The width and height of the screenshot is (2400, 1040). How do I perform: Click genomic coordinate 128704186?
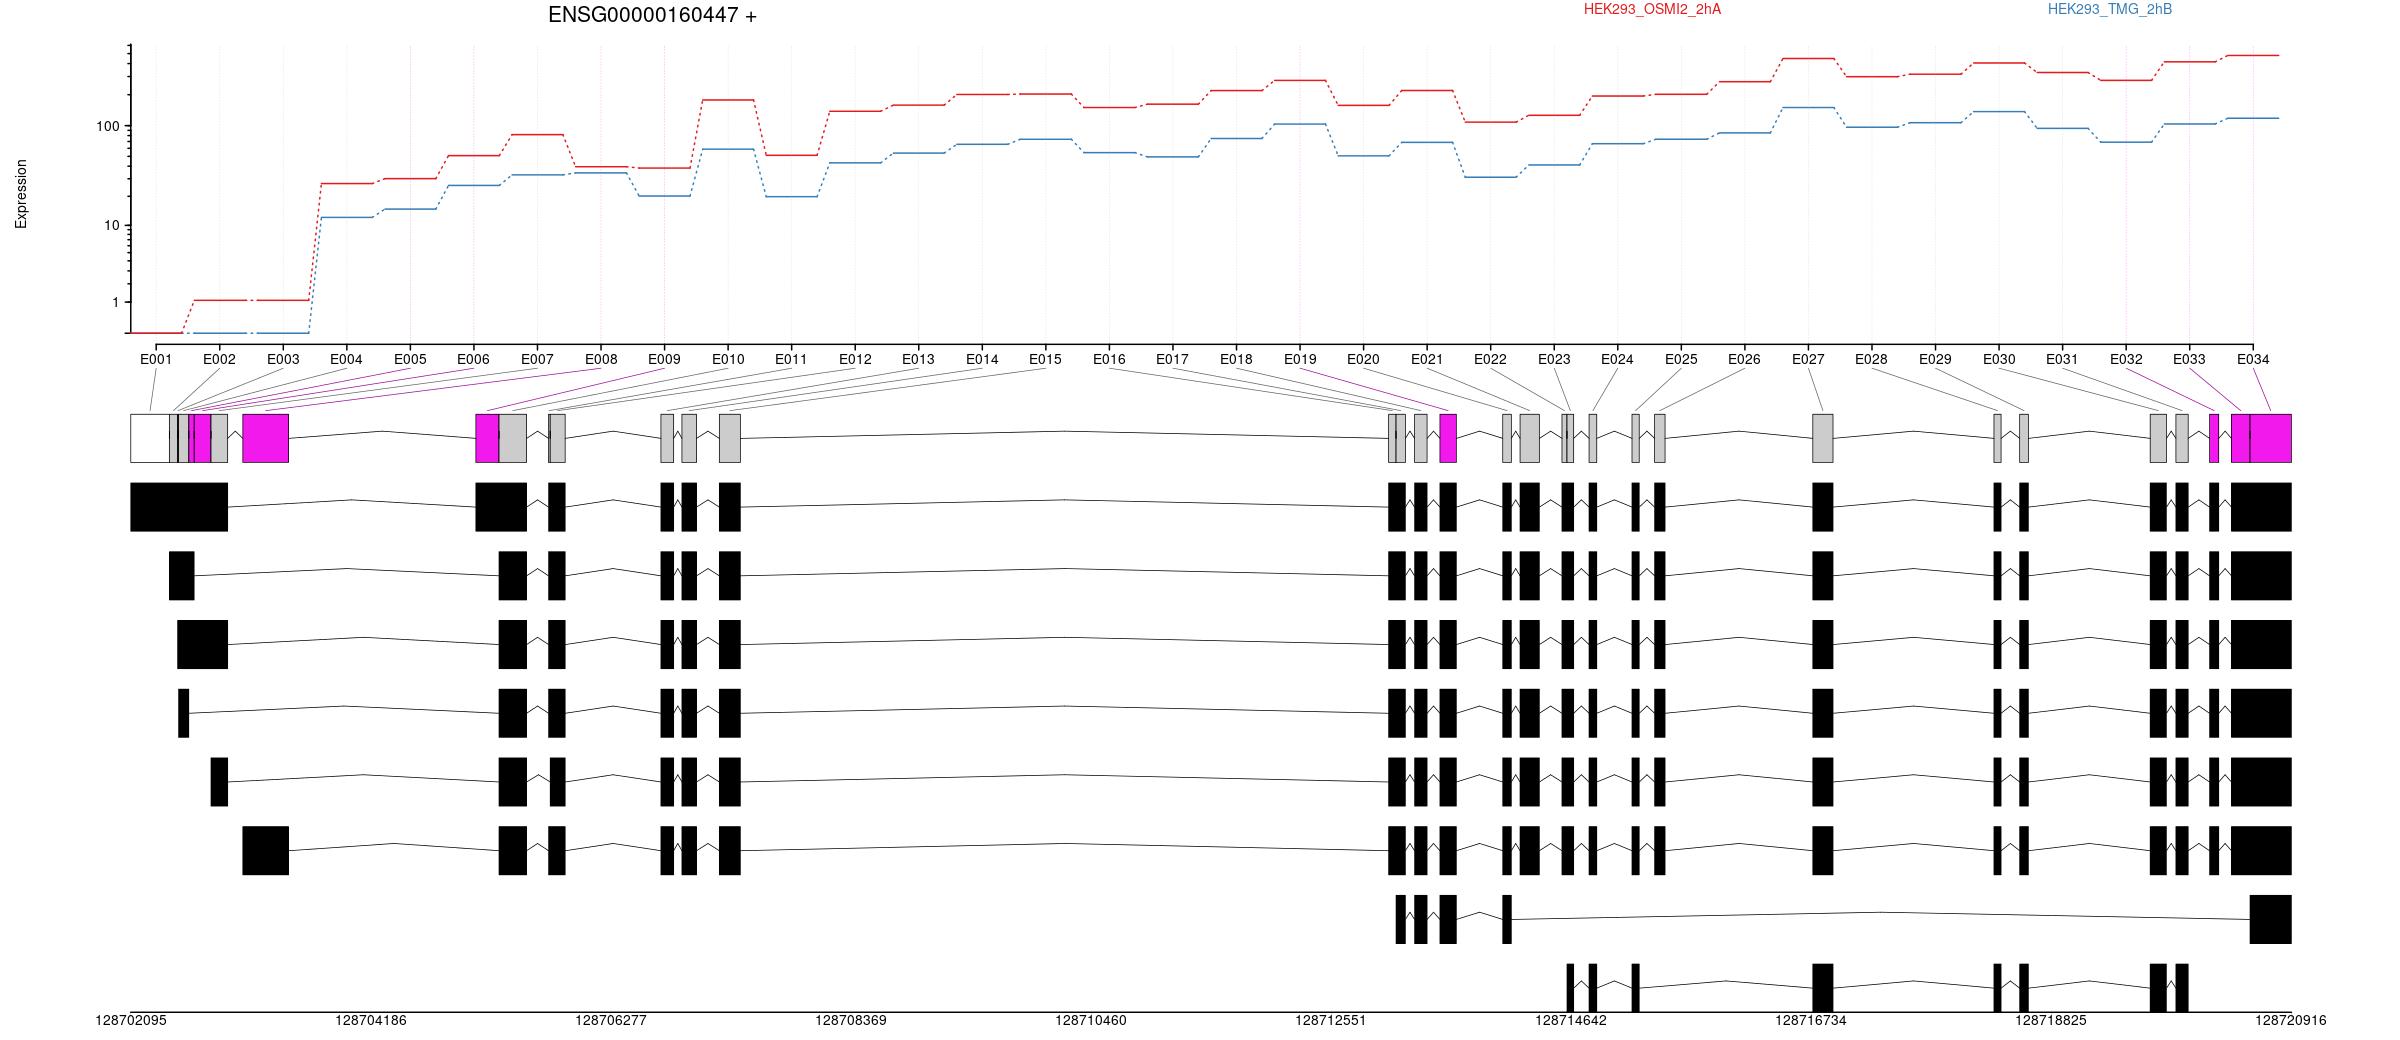371,1021
